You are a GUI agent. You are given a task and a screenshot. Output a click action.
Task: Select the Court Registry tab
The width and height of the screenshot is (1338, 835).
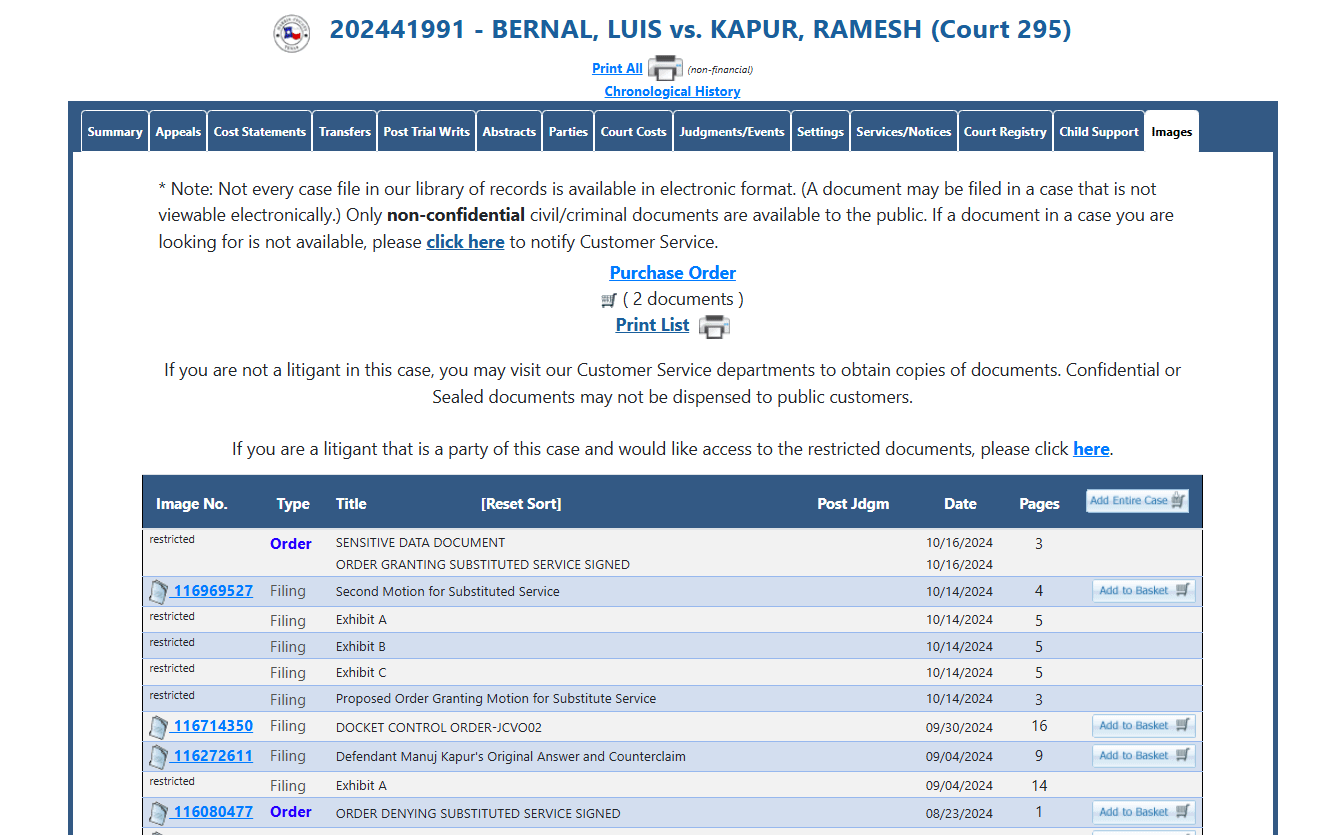click(1005, 131)
